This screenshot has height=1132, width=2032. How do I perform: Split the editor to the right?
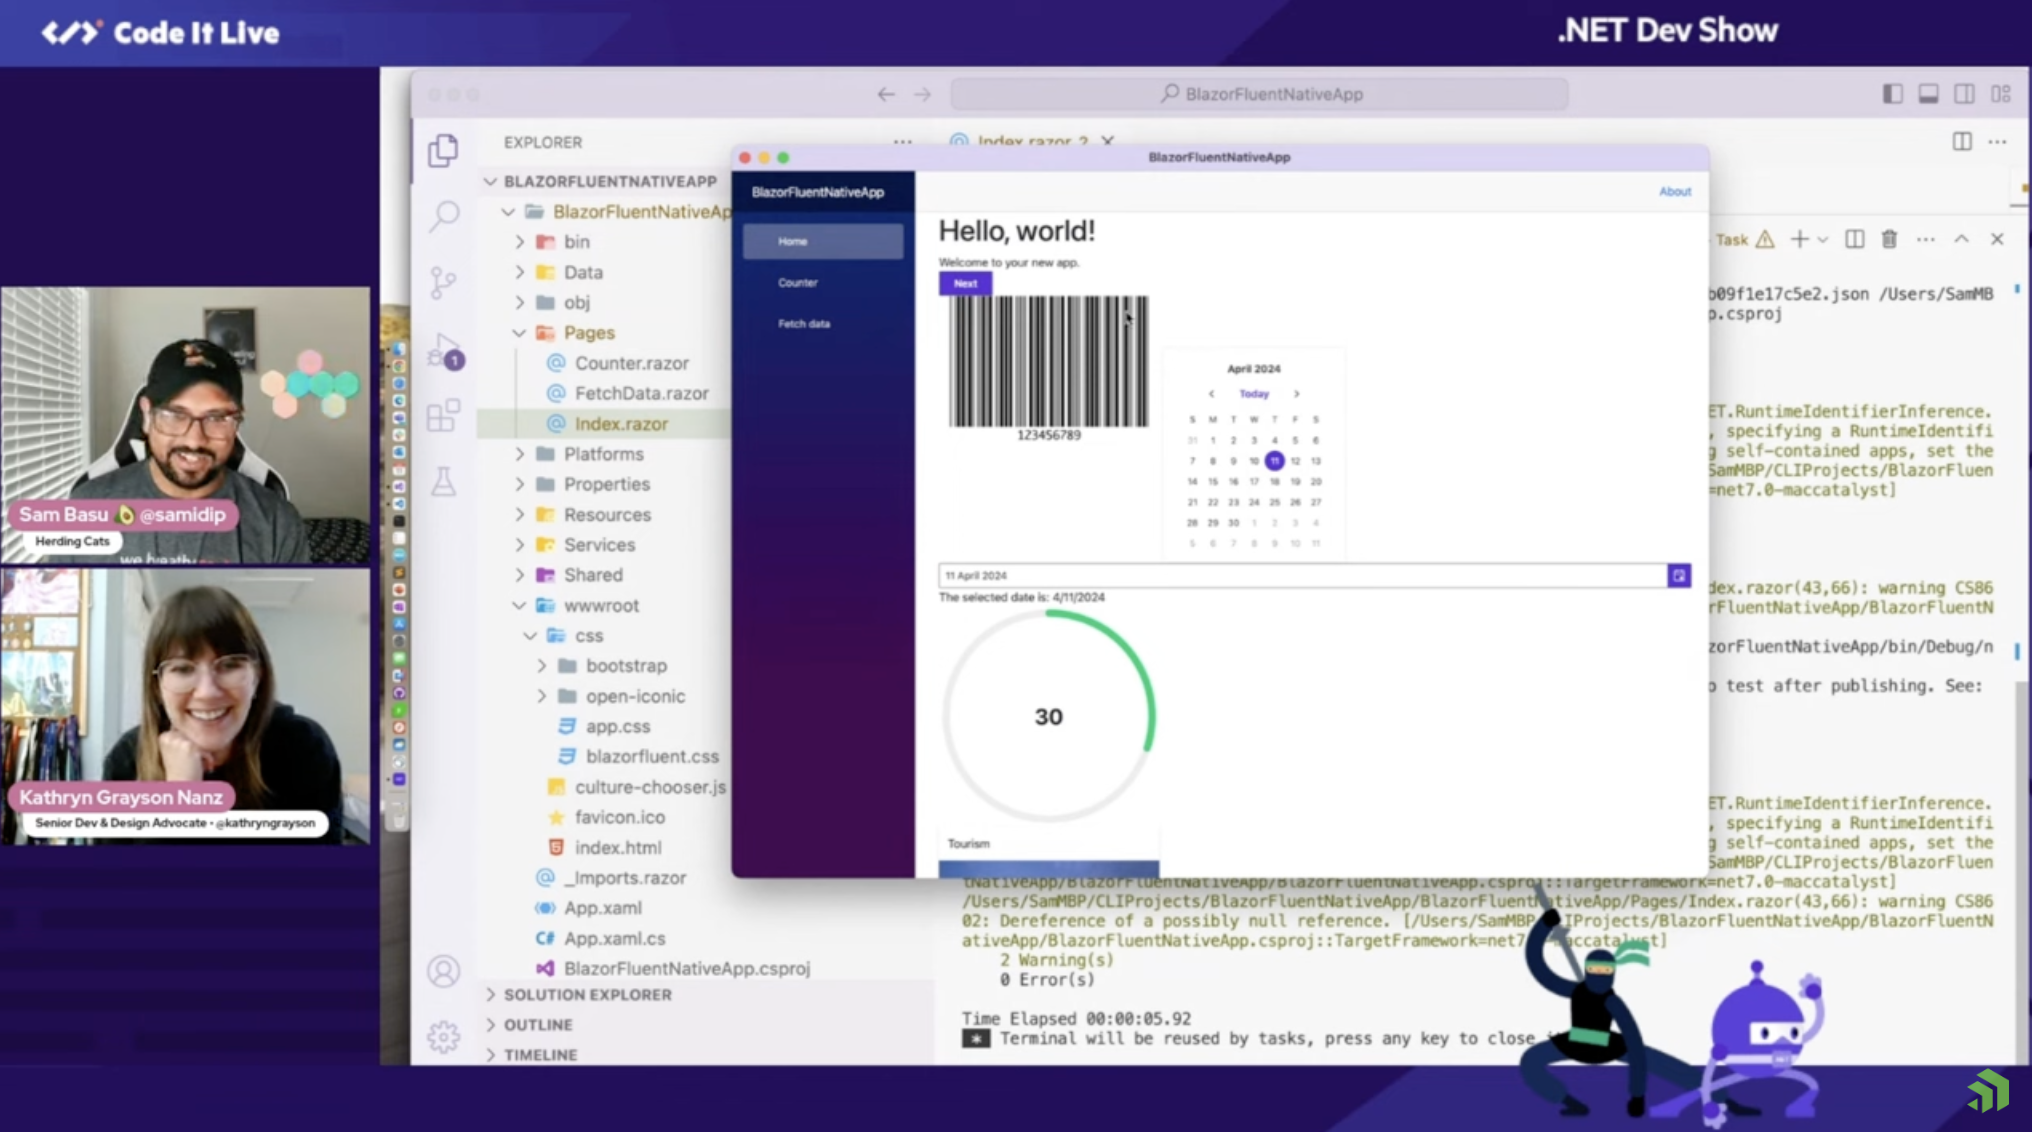(1962, 142)
